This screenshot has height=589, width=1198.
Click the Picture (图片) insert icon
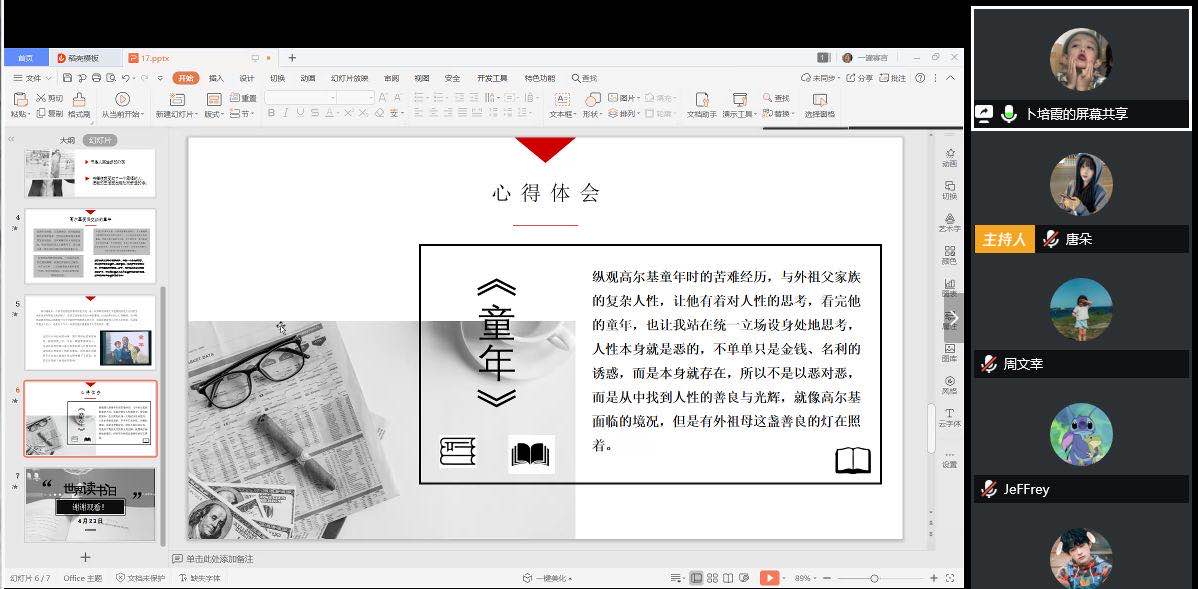614,98
